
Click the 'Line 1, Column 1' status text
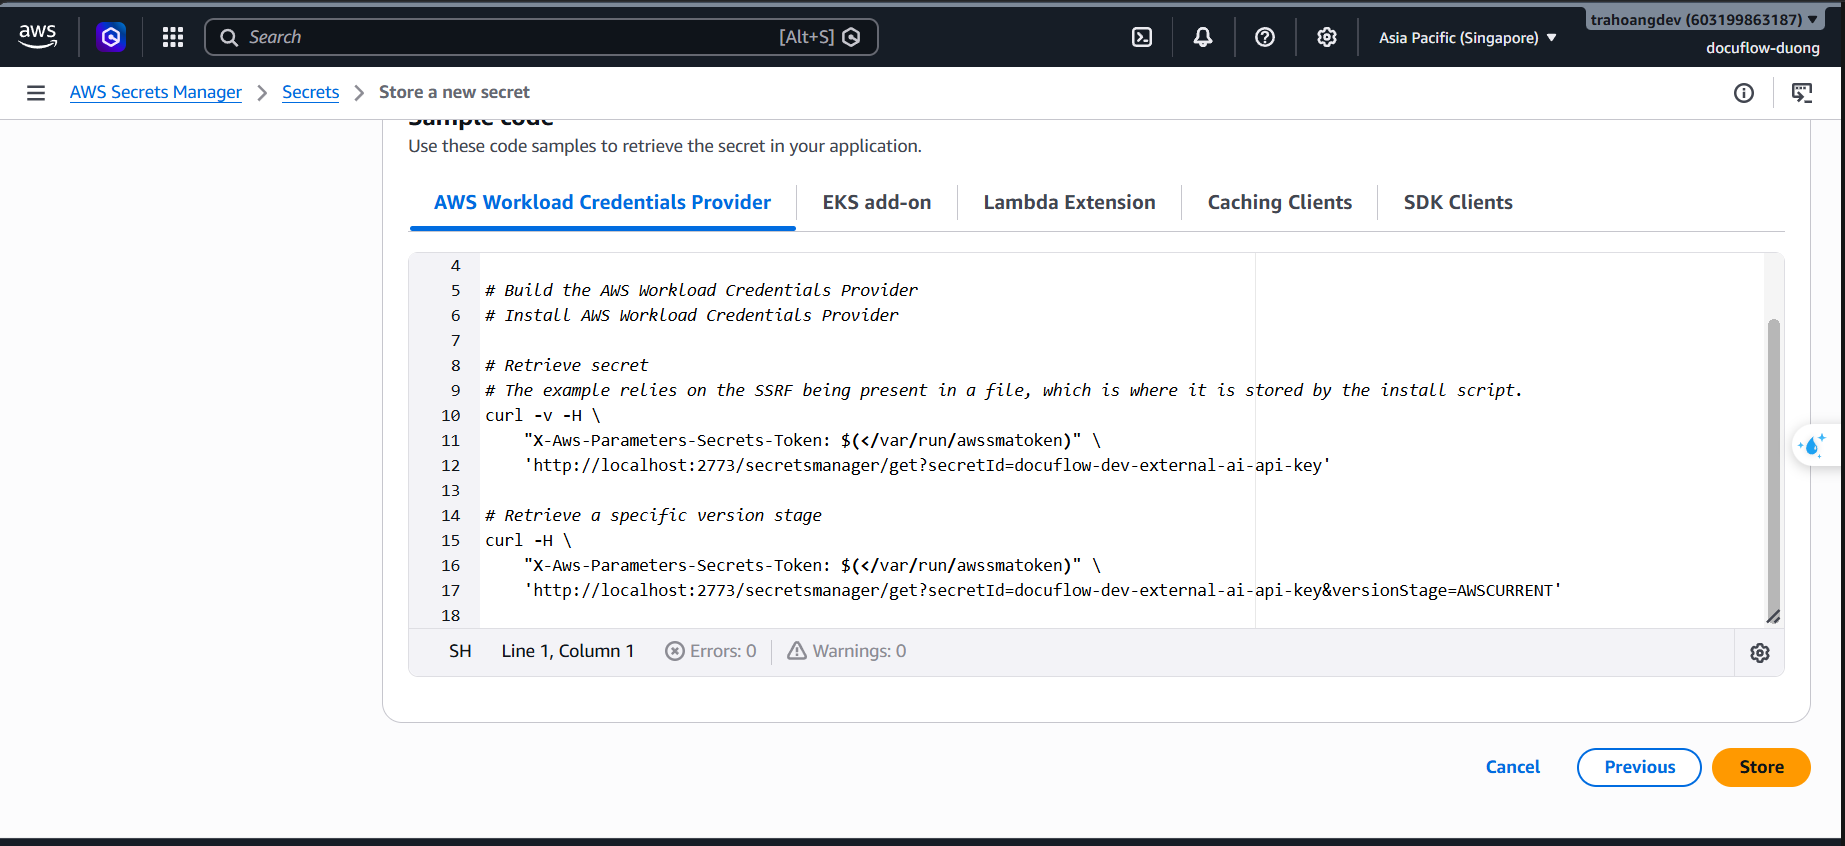568,651
